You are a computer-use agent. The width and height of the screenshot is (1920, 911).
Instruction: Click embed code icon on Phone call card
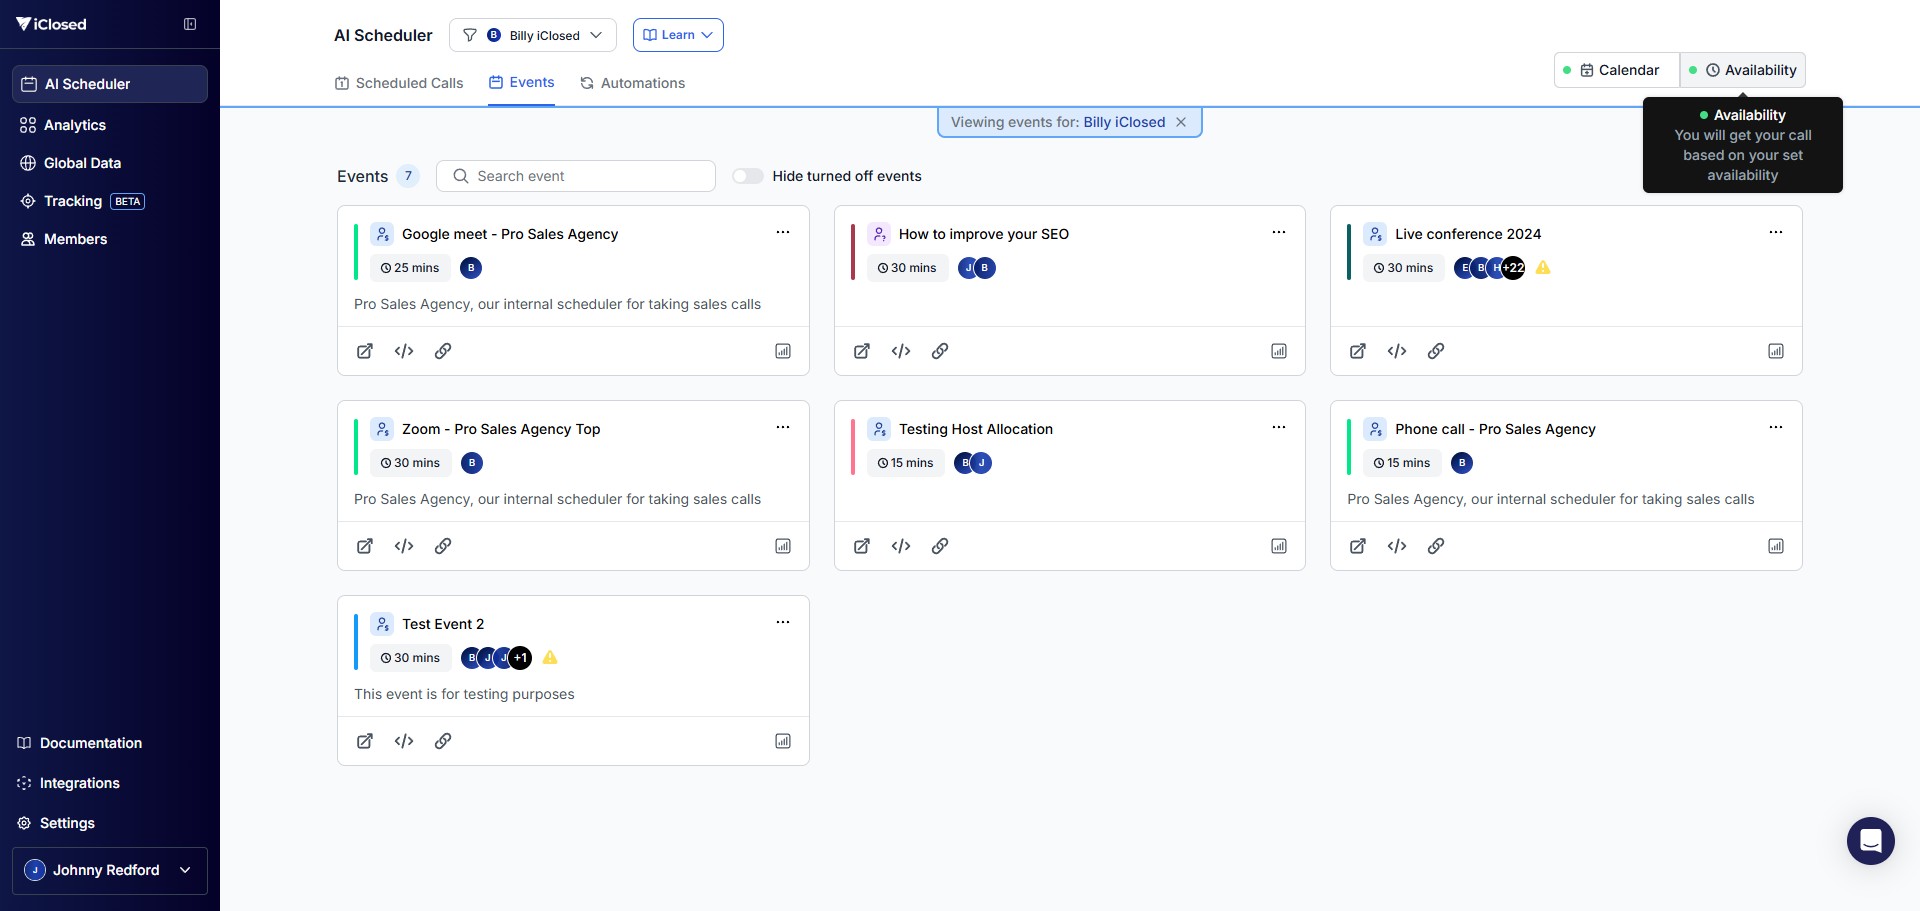pos(1397,546)
